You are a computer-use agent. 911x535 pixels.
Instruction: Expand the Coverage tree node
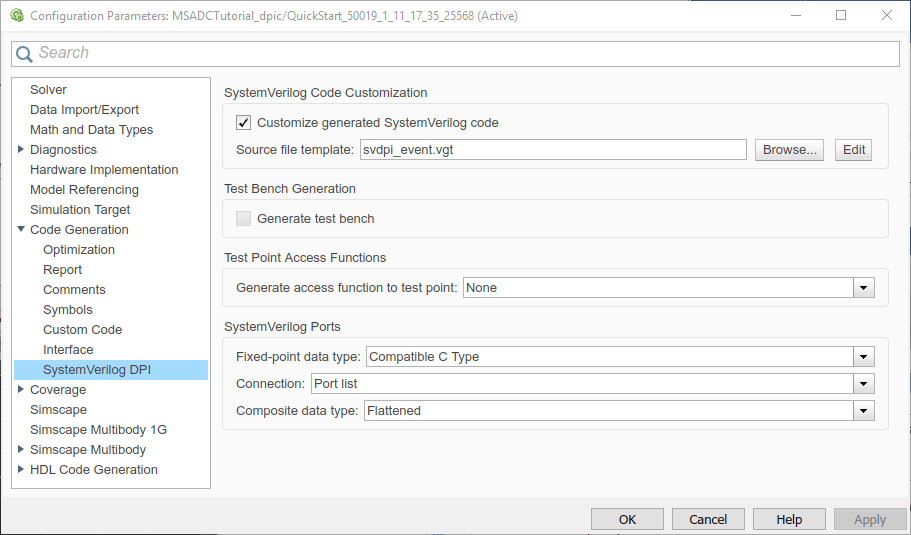21,390
